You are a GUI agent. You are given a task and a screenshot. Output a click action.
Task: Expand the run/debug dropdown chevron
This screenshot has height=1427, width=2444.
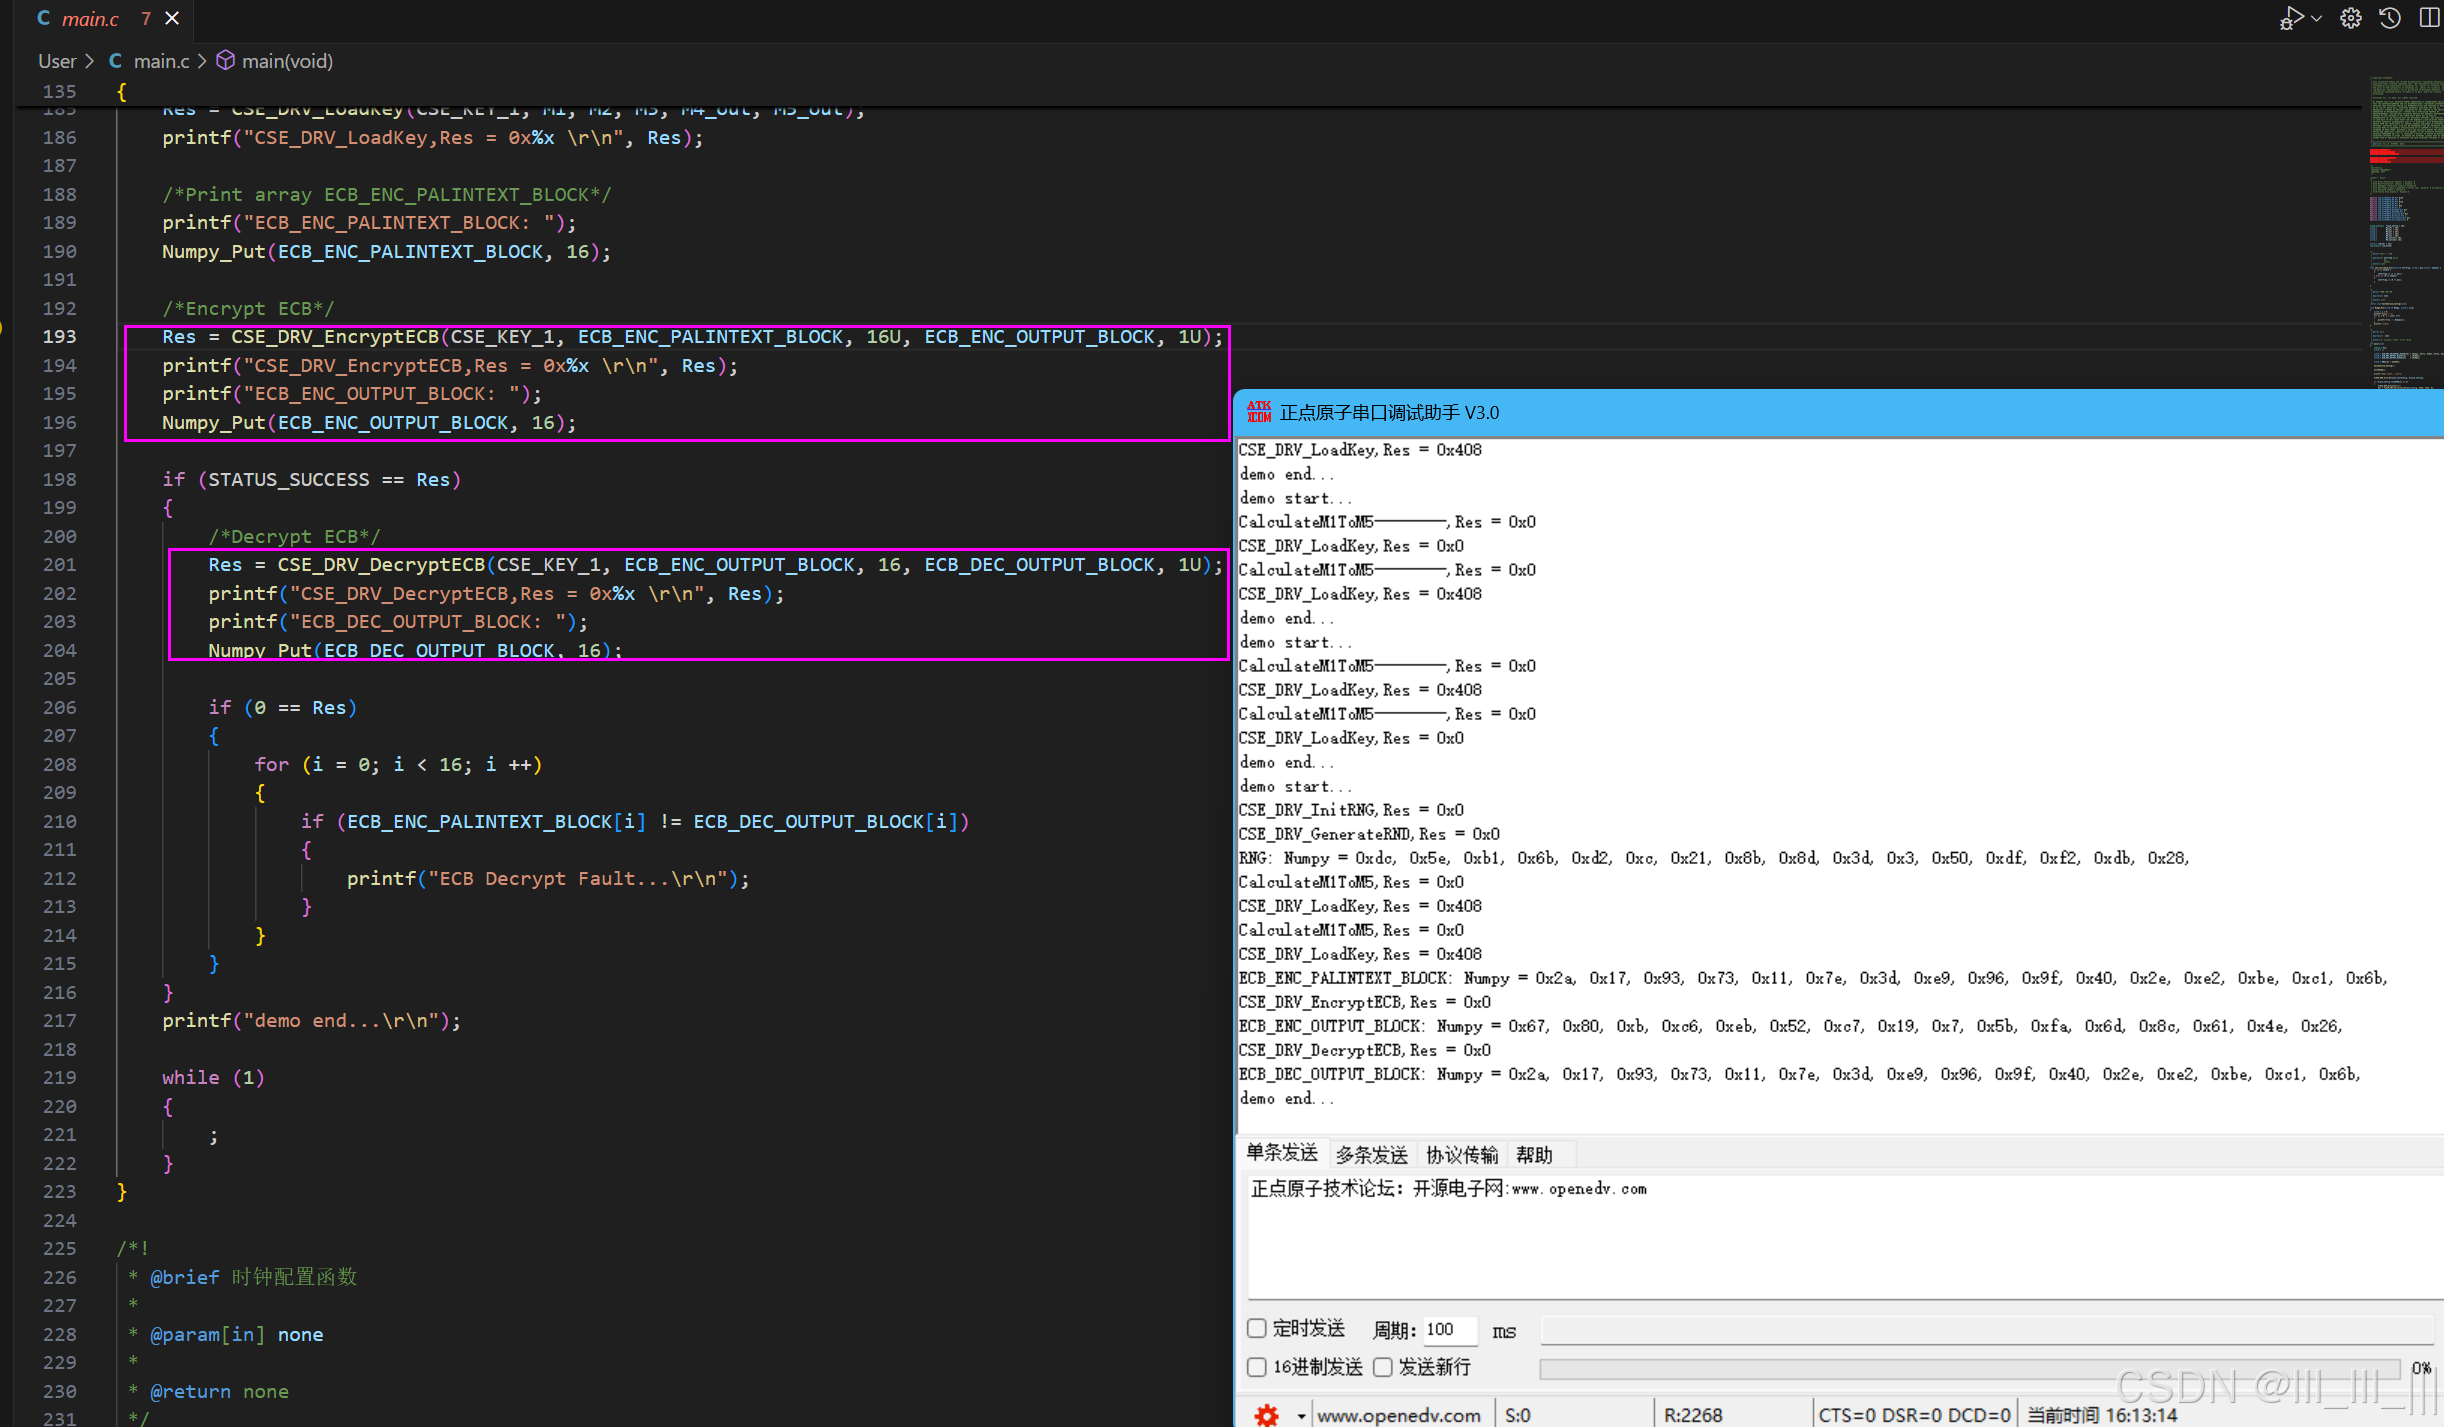[x=2316, y=18]
